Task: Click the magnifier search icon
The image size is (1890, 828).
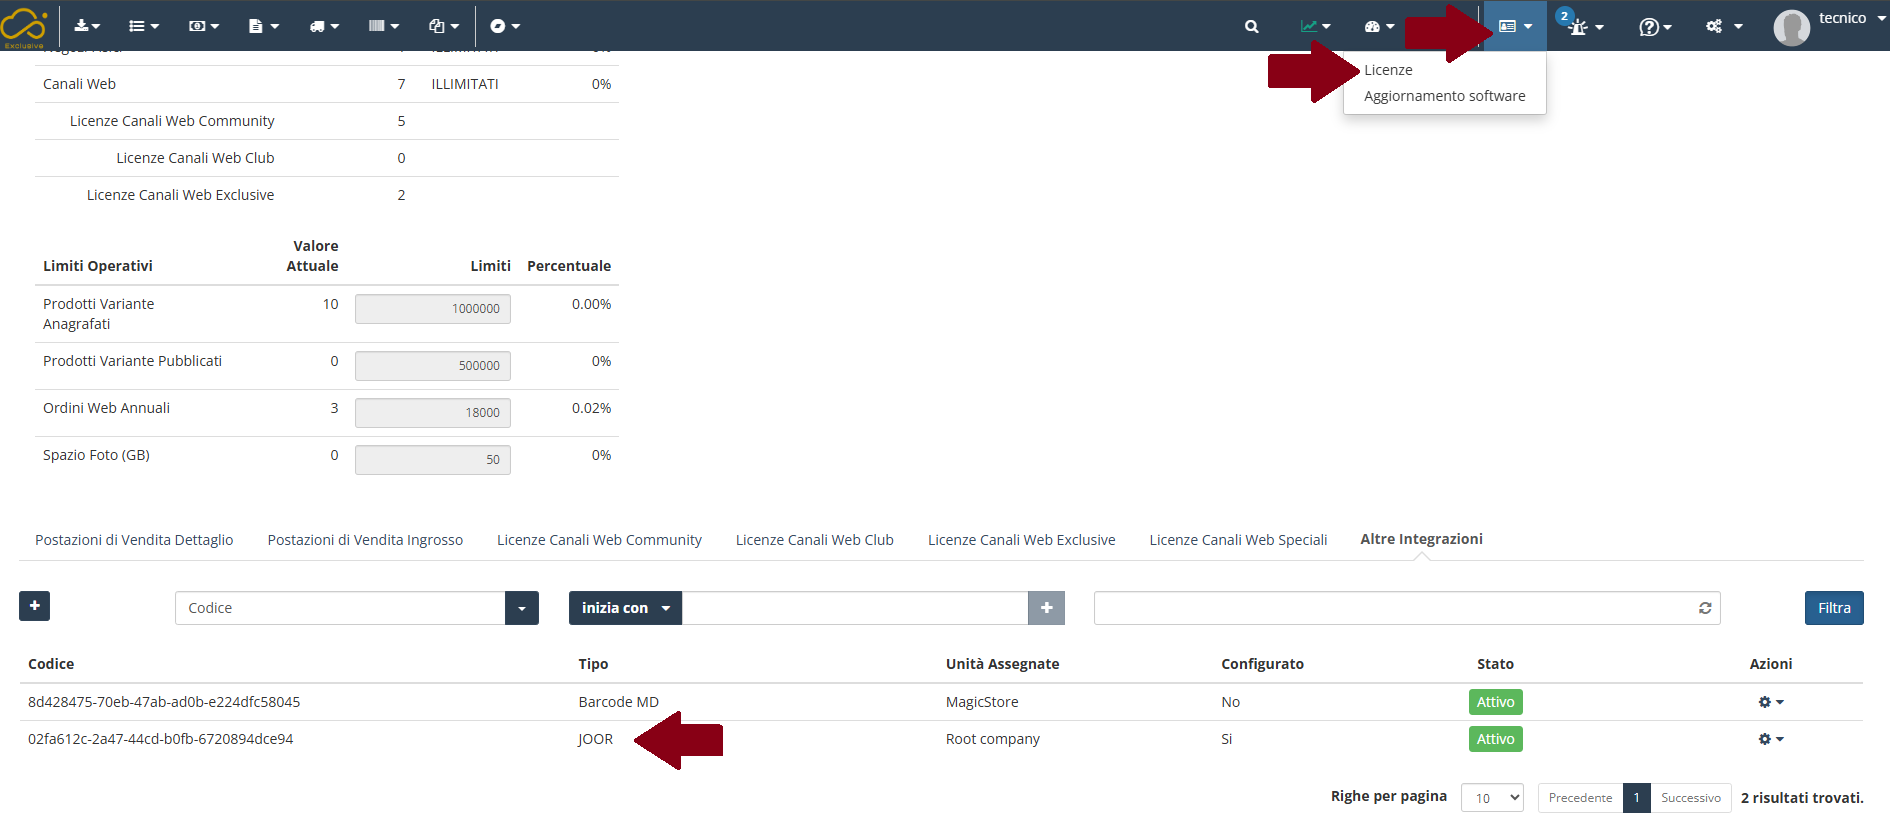Action: pyautogui.click(x=1251, y=27)
